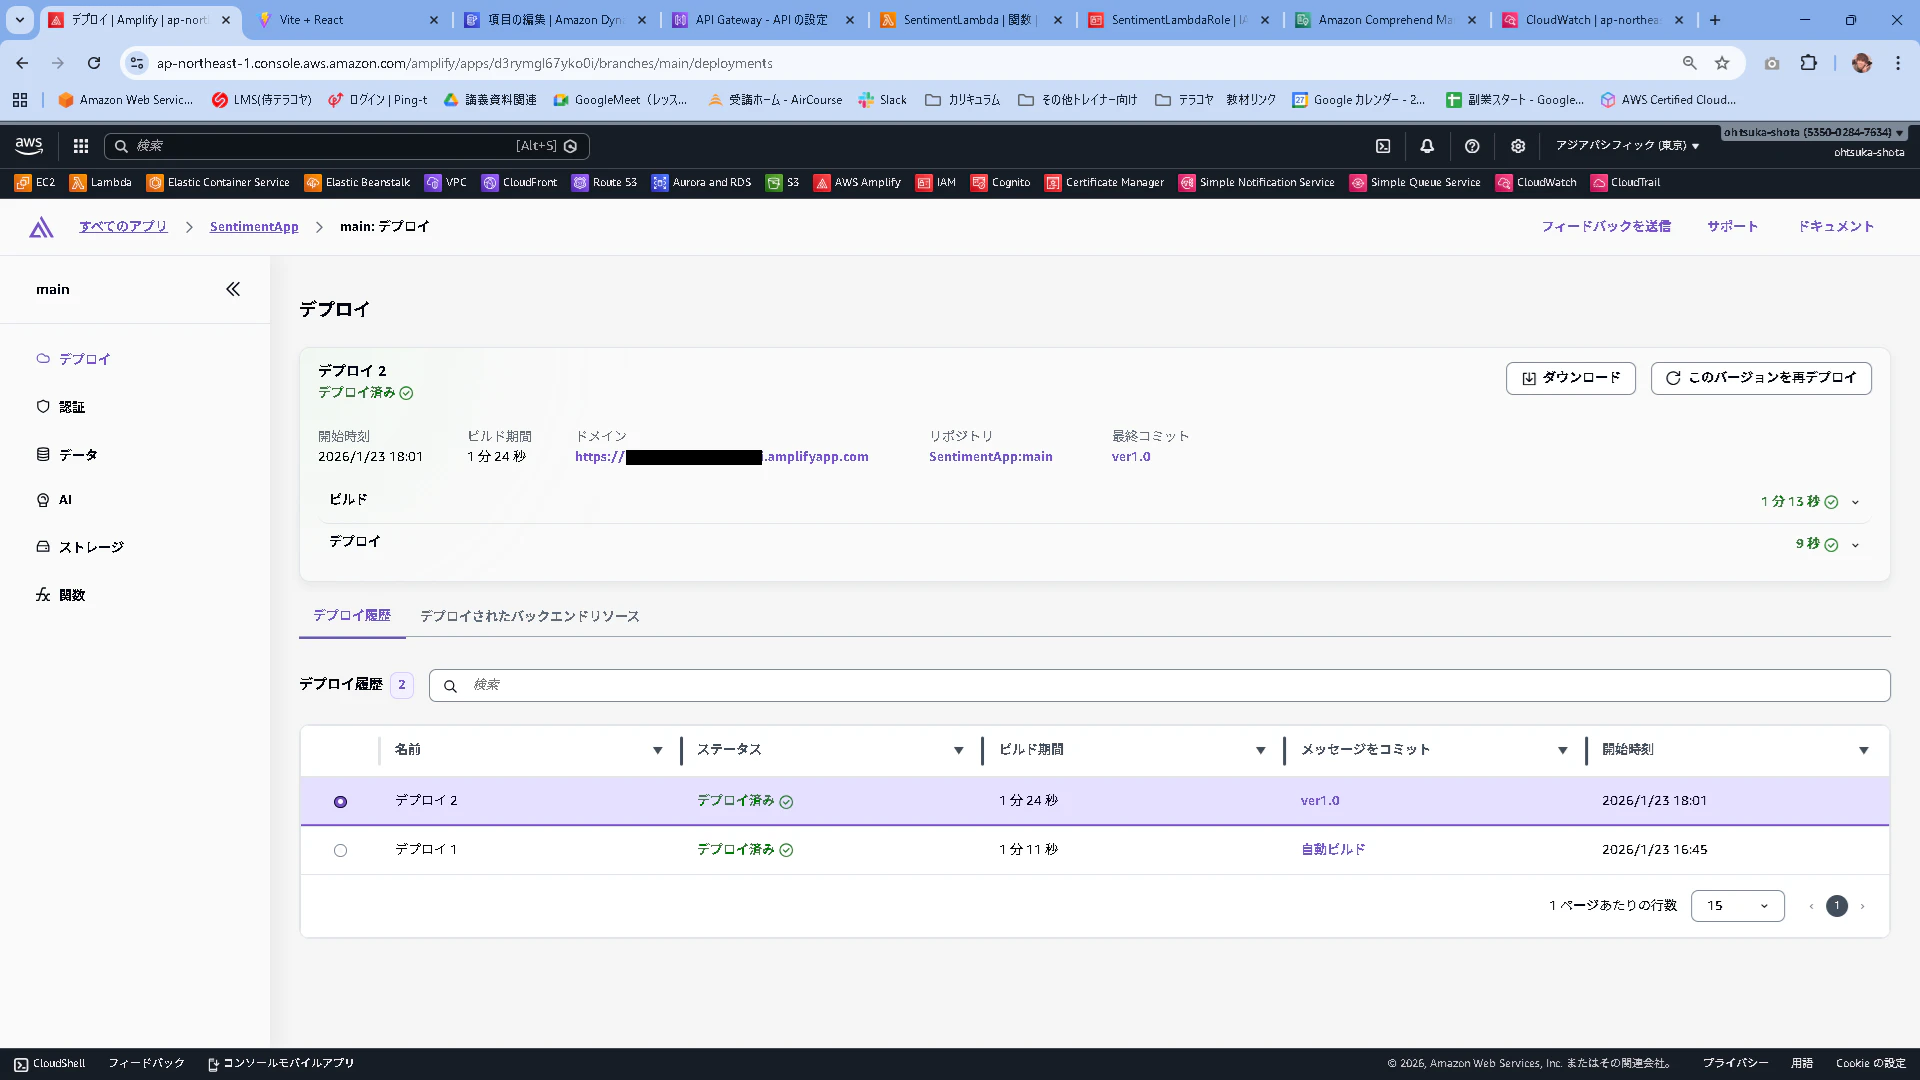Image resolution: width=1920 pixels, height=1080 pixels.
Task: Open AWS CloudShell icon in top bar
Action: pyautogui.click(x=1383, y=146)
